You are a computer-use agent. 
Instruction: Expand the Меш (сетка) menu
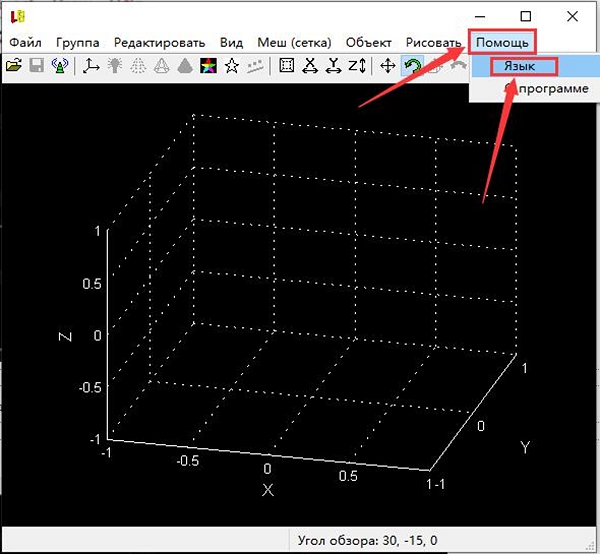pos(294,42)
